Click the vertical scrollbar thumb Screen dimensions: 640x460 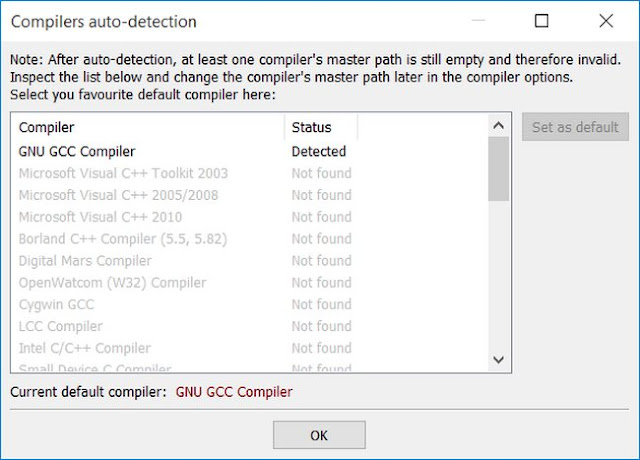pos(498,169)
